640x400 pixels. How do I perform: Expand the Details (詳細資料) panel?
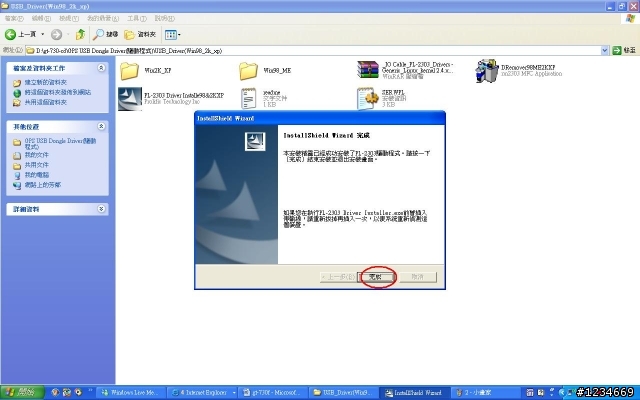[x=101, y=209]
